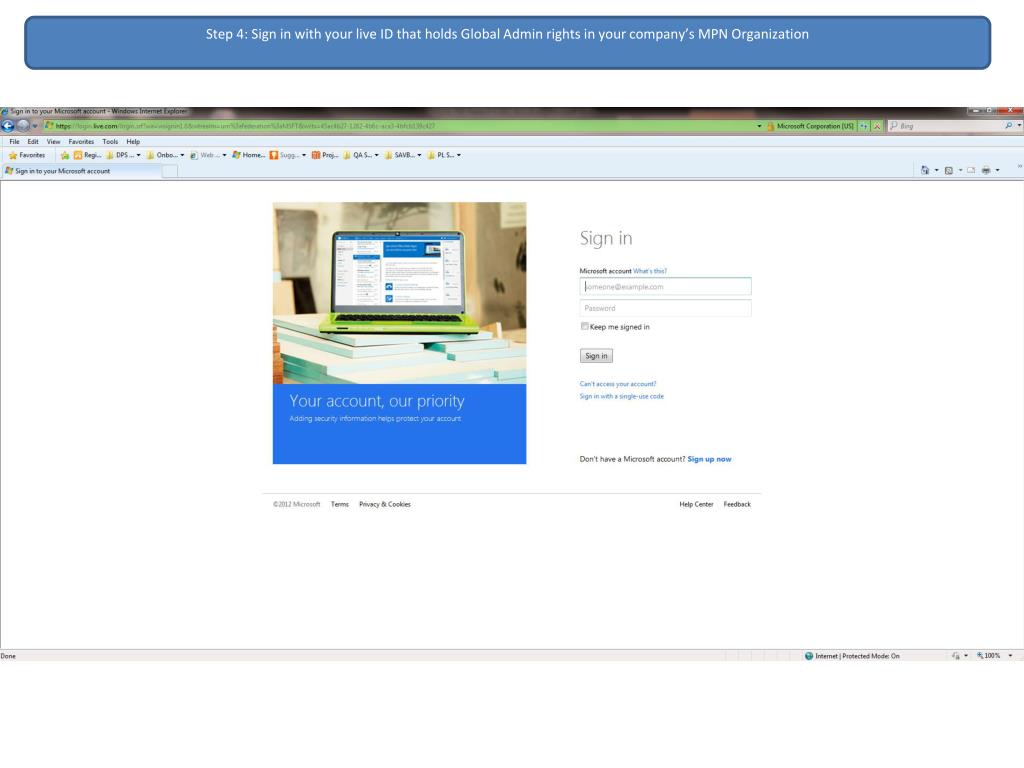Expand the SAVB... folder dropdown arrow
This screenshot has width=1024, height=768.
[419, 155]
